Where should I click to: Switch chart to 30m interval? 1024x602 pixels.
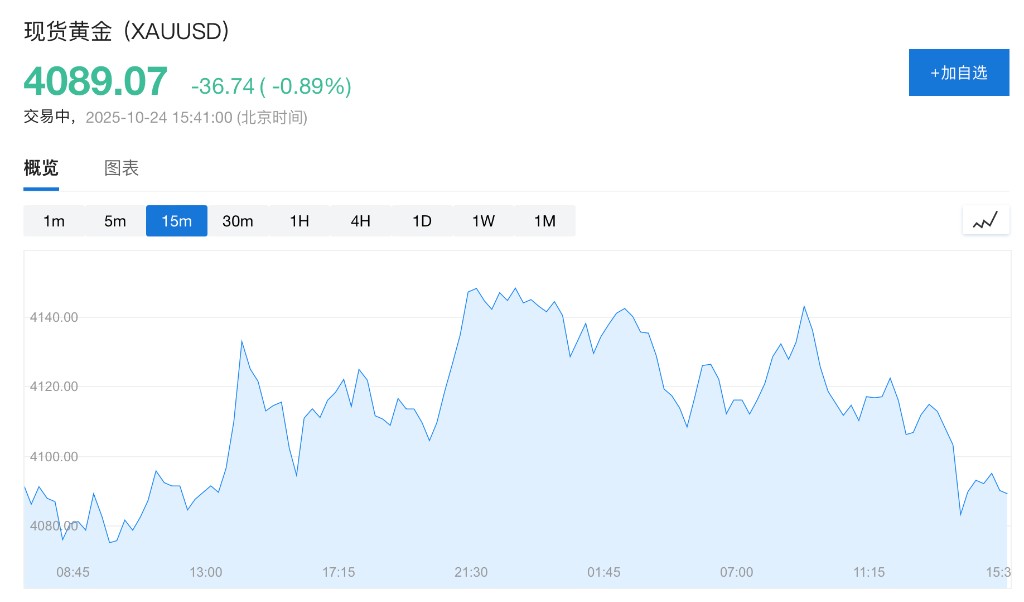point(238,221)
